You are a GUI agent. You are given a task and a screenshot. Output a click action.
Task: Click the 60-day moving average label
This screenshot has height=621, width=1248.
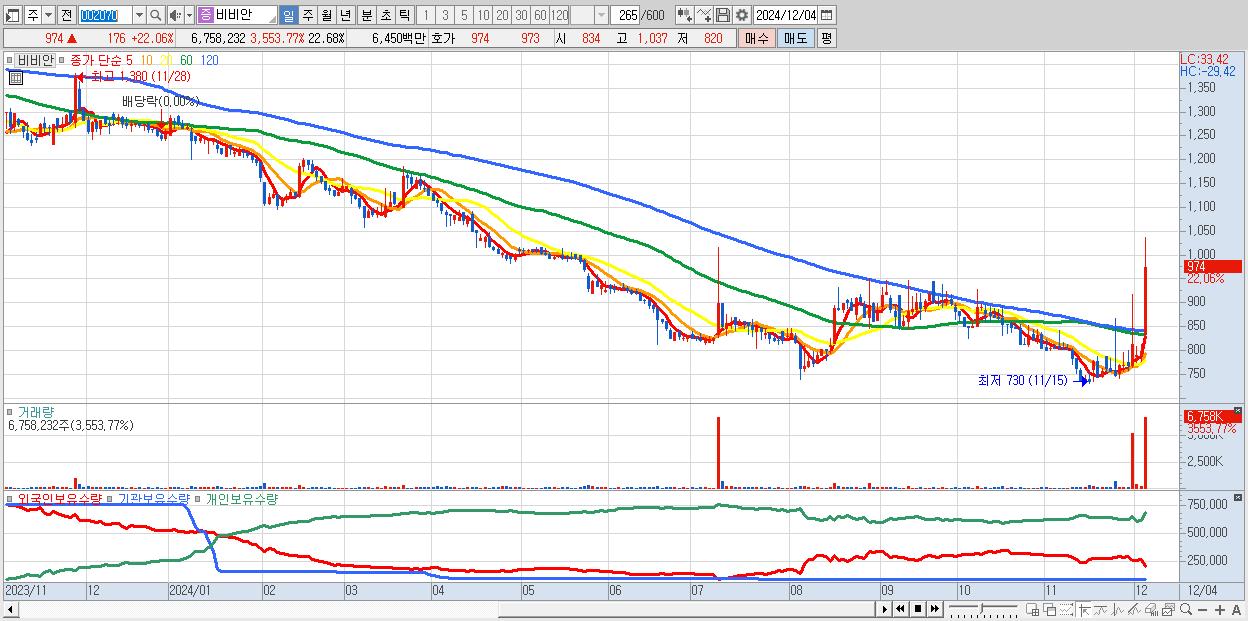tap(186, 60)
